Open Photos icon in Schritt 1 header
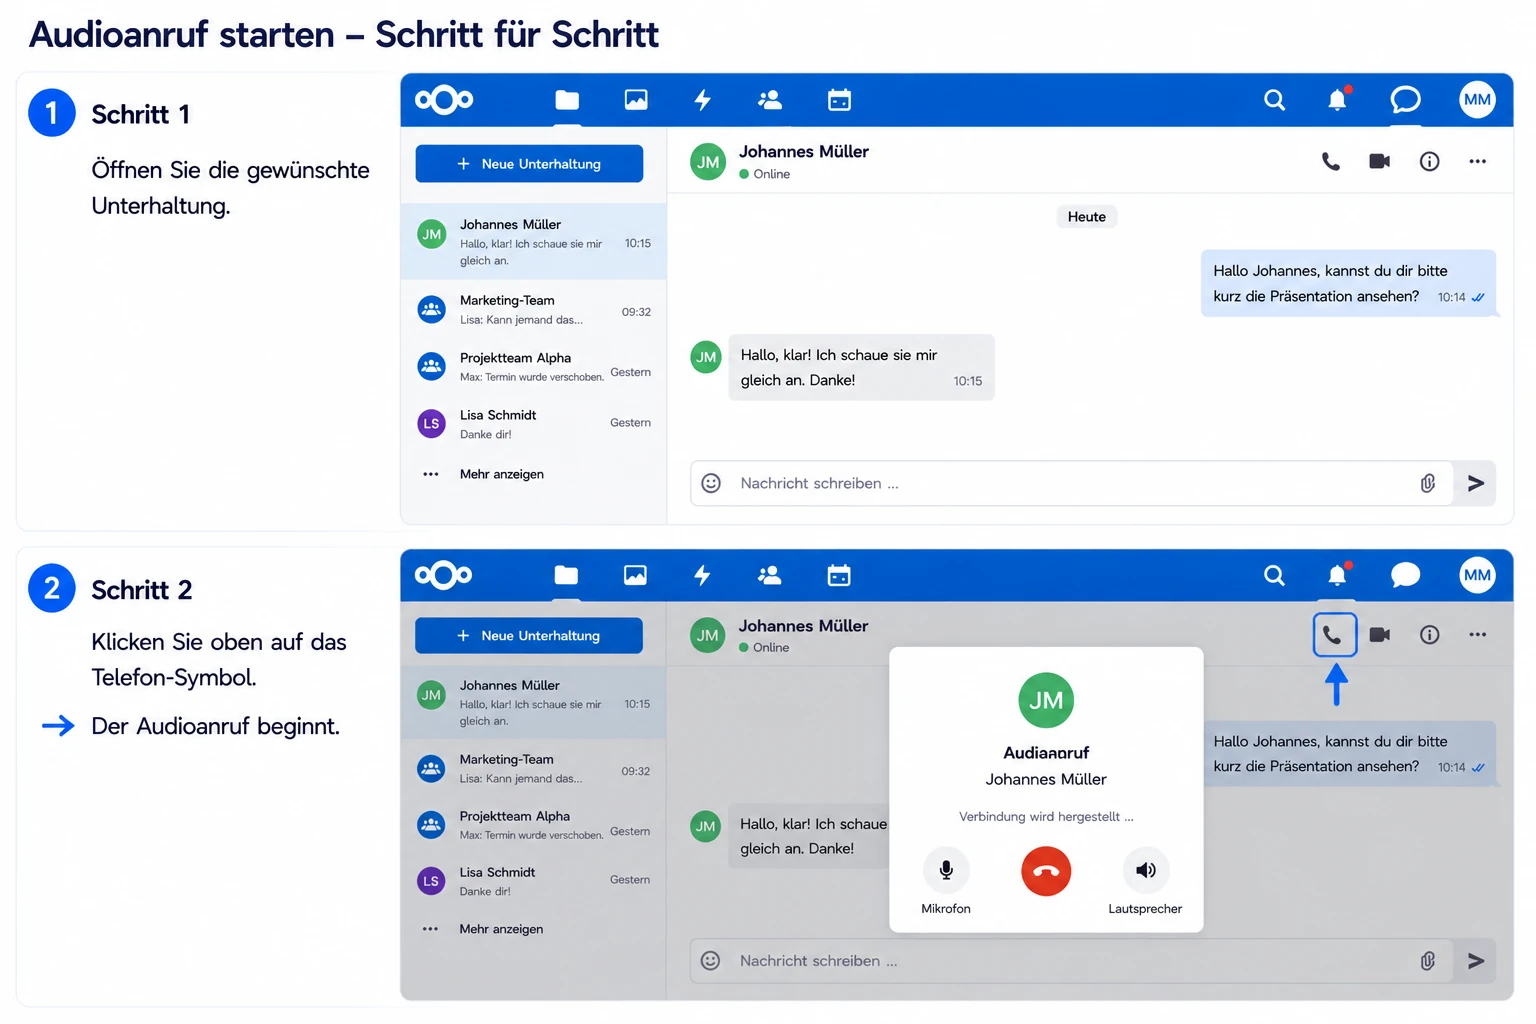The width and height of the screenshot is (1536, 1024). click(636, 100)
